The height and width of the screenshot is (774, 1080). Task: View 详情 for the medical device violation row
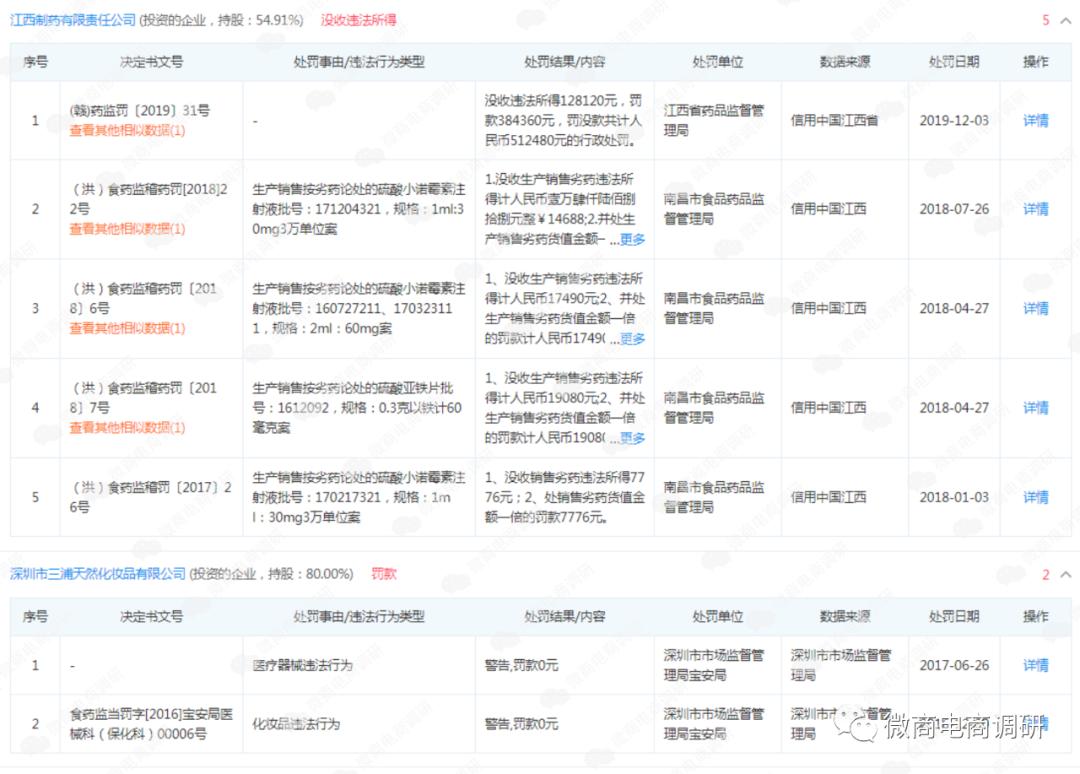[x=1035, y=663]
